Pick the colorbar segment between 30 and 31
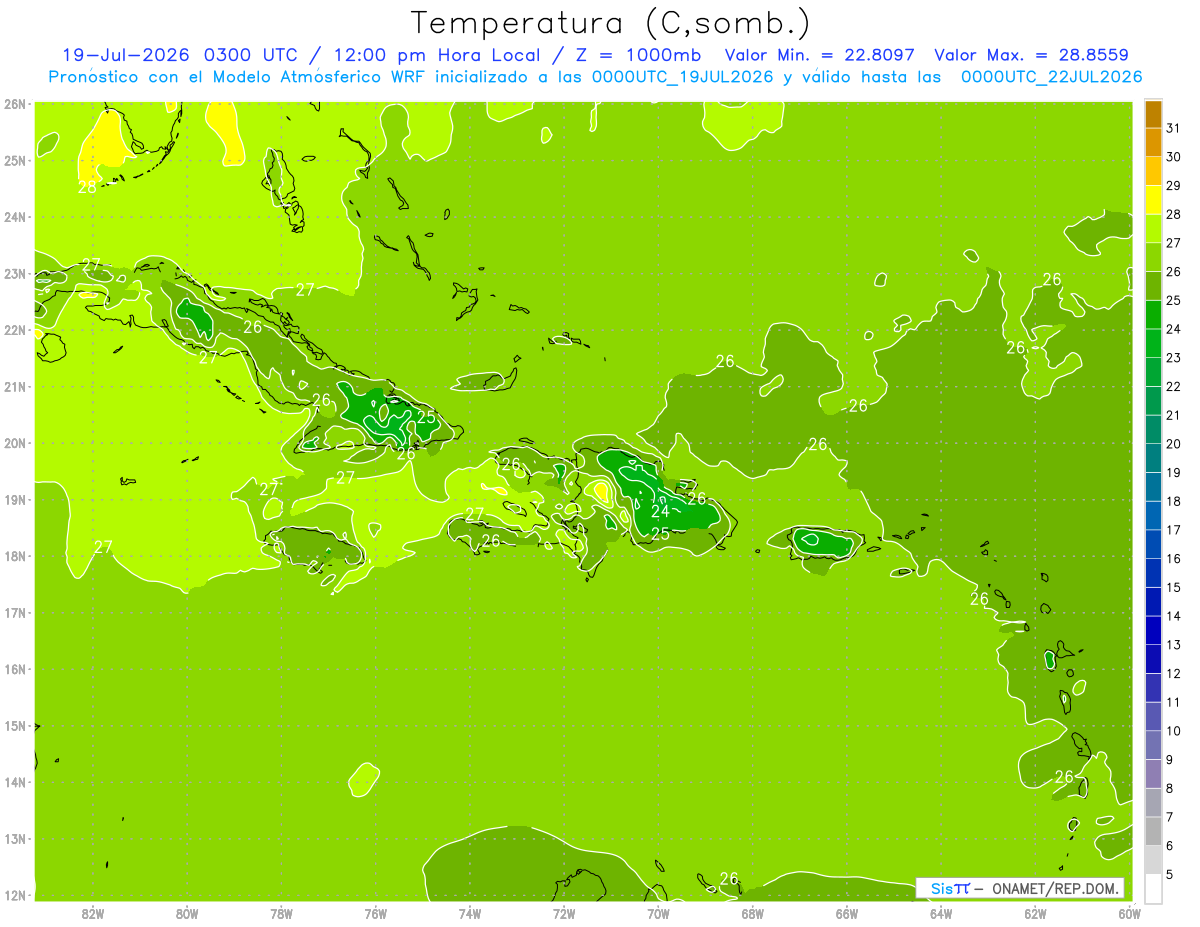 (1153, 142)
